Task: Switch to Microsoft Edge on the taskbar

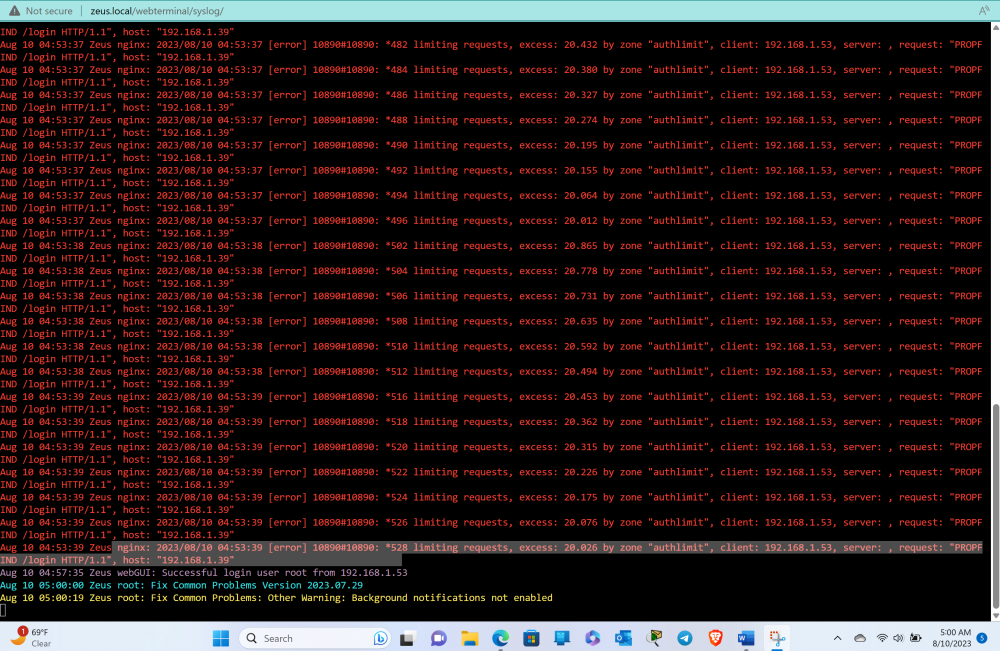Action: click(x=501, y=638)
